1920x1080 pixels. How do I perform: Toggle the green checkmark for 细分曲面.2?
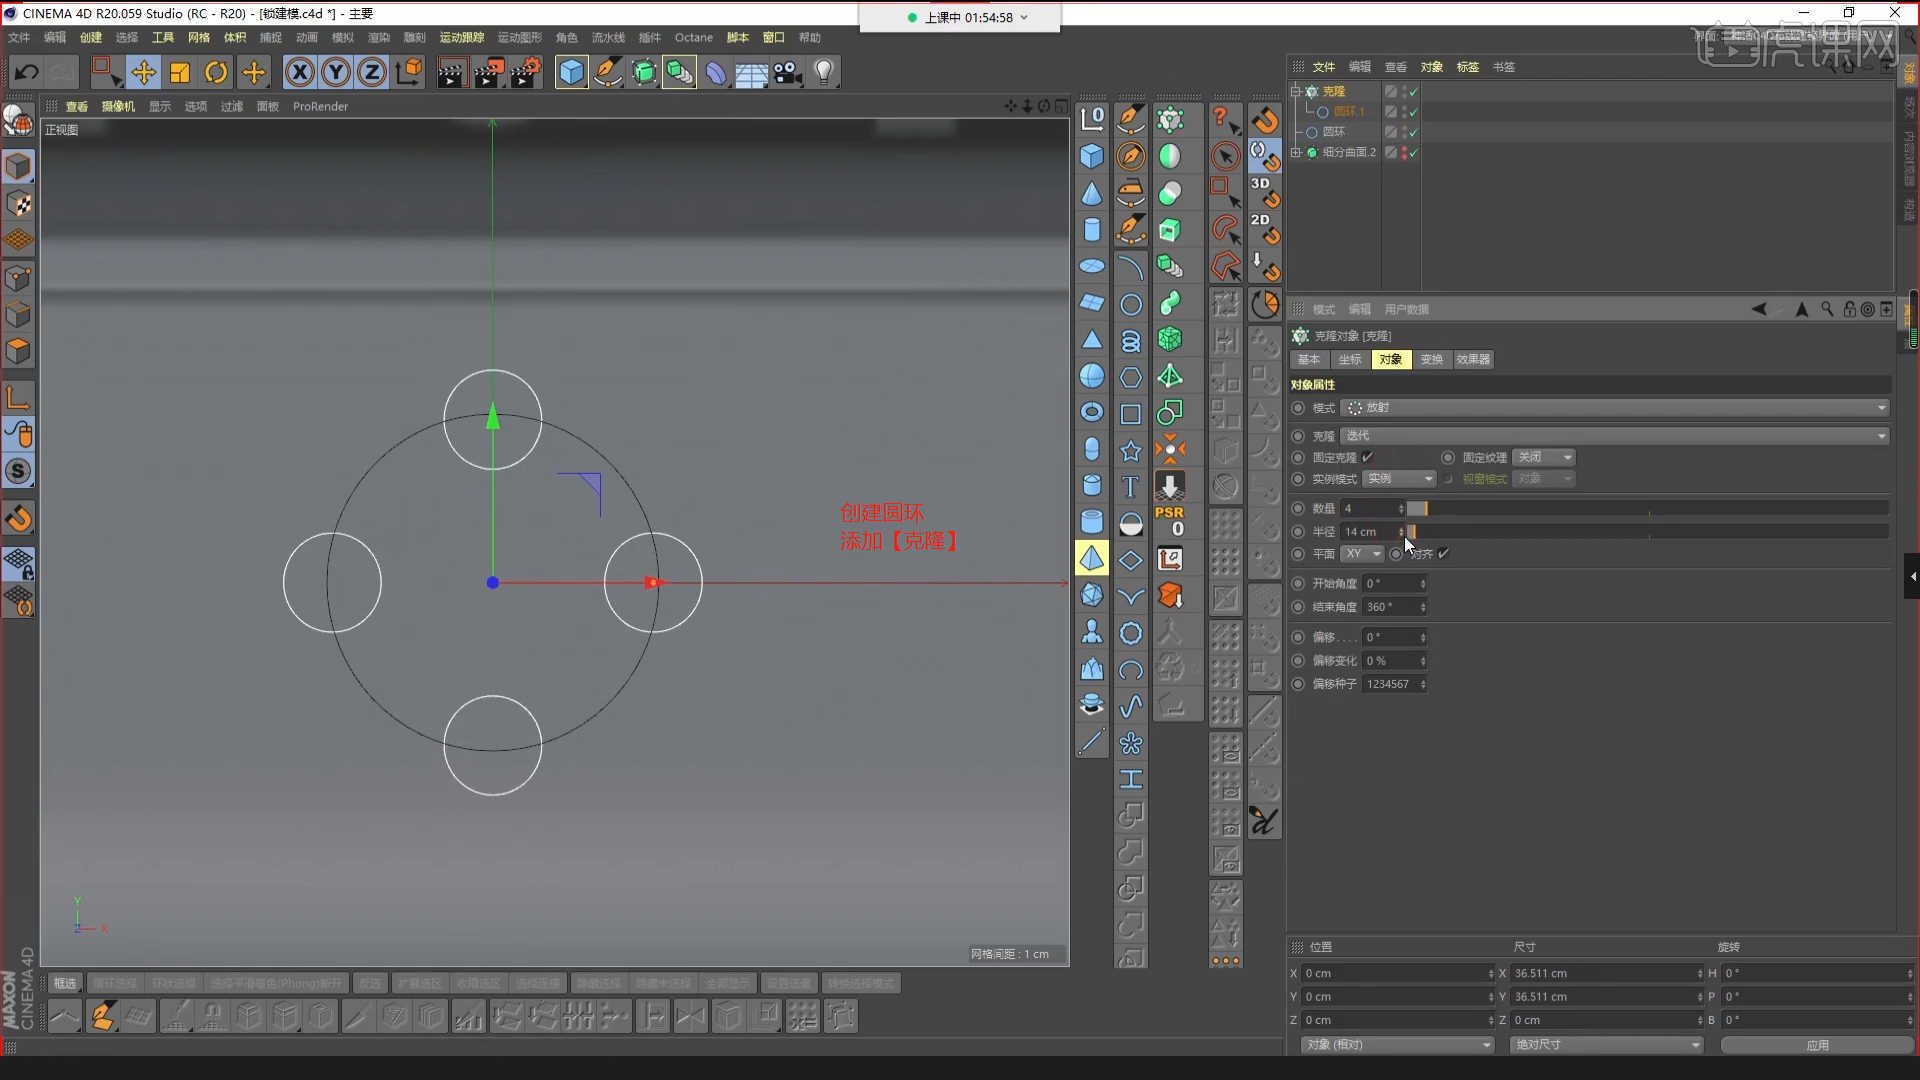coord(1413,152)
